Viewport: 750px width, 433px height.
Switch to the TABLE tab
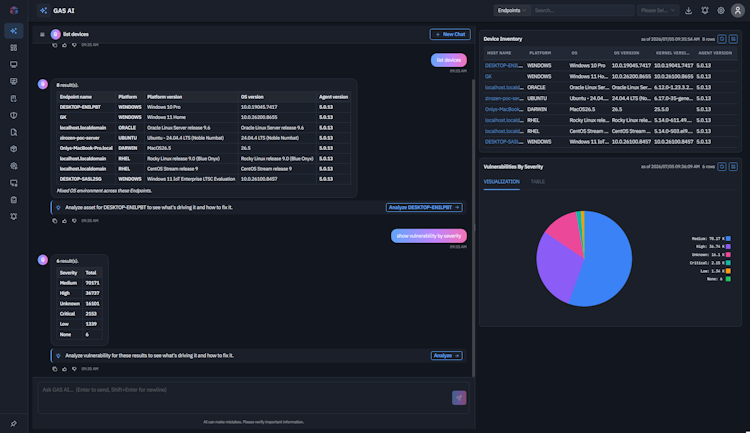click(x=538, y=182)
